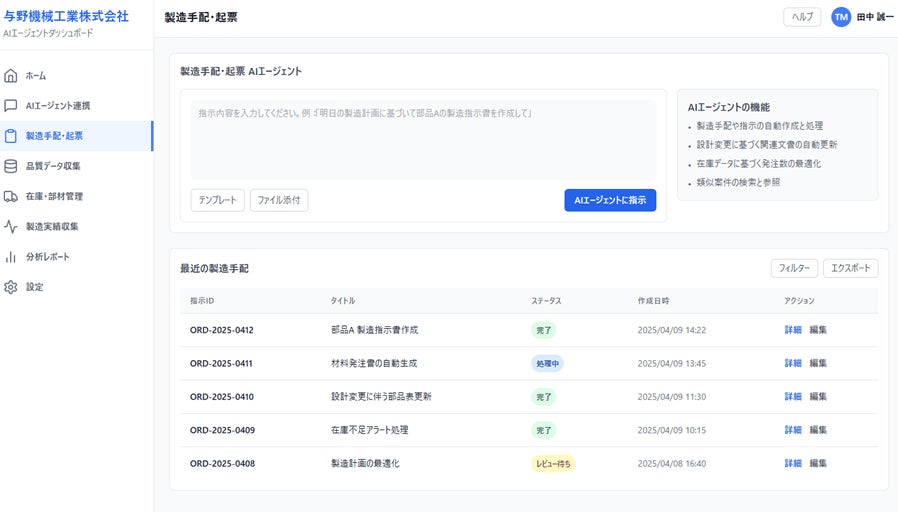Click the 品質データ収集 database icon
The height and width of the screenshot is (512, 898).
click(x=10, y=166)
